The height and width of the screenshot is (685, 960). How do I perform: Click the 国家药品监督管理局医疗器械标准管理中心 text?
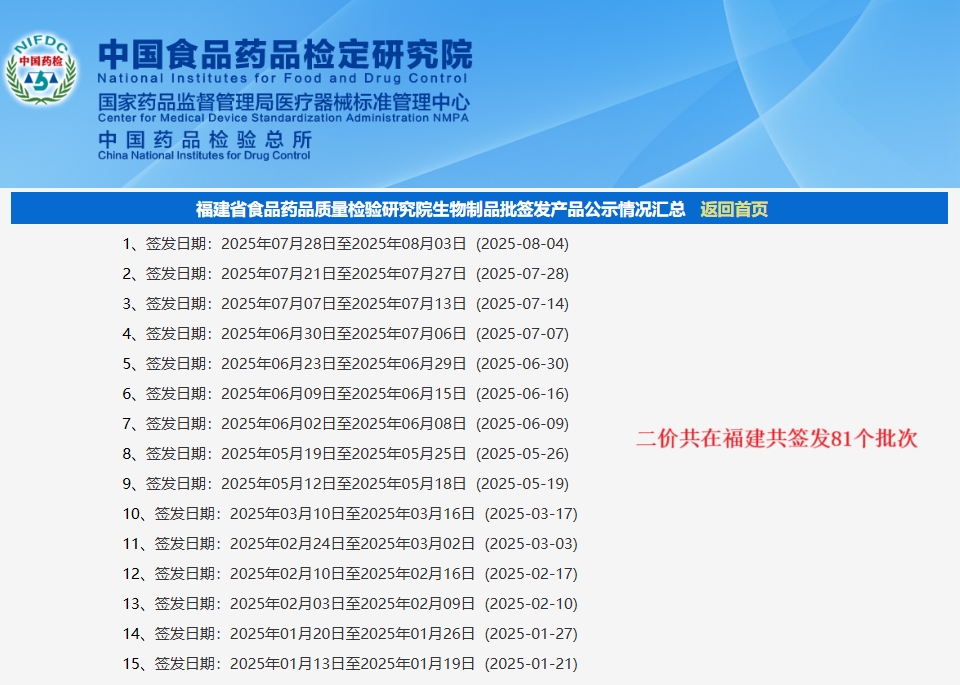click(283, 102)
